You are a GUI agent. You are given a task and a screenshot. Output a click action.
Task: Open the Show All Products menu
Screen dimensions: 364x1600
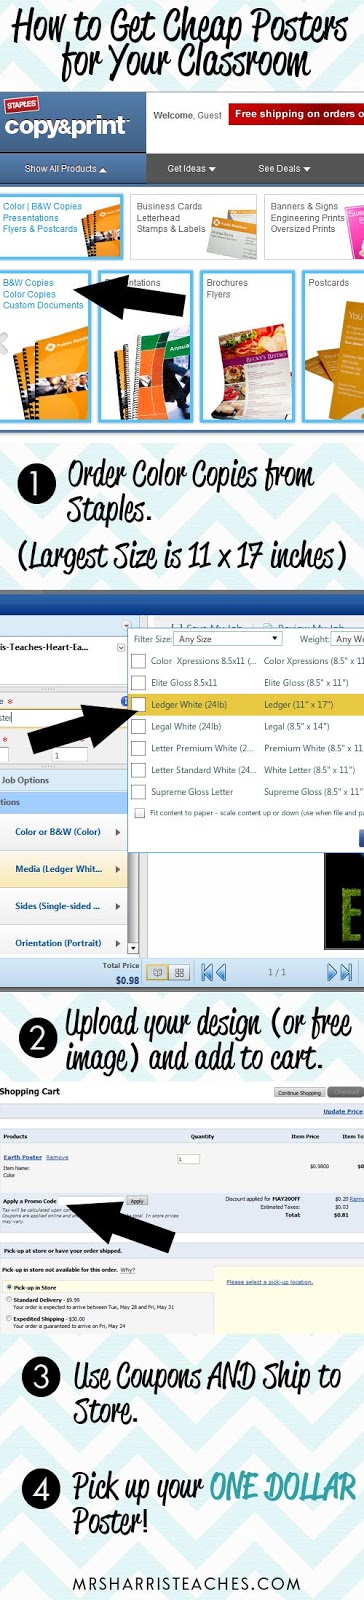click(x=65, y=169)
